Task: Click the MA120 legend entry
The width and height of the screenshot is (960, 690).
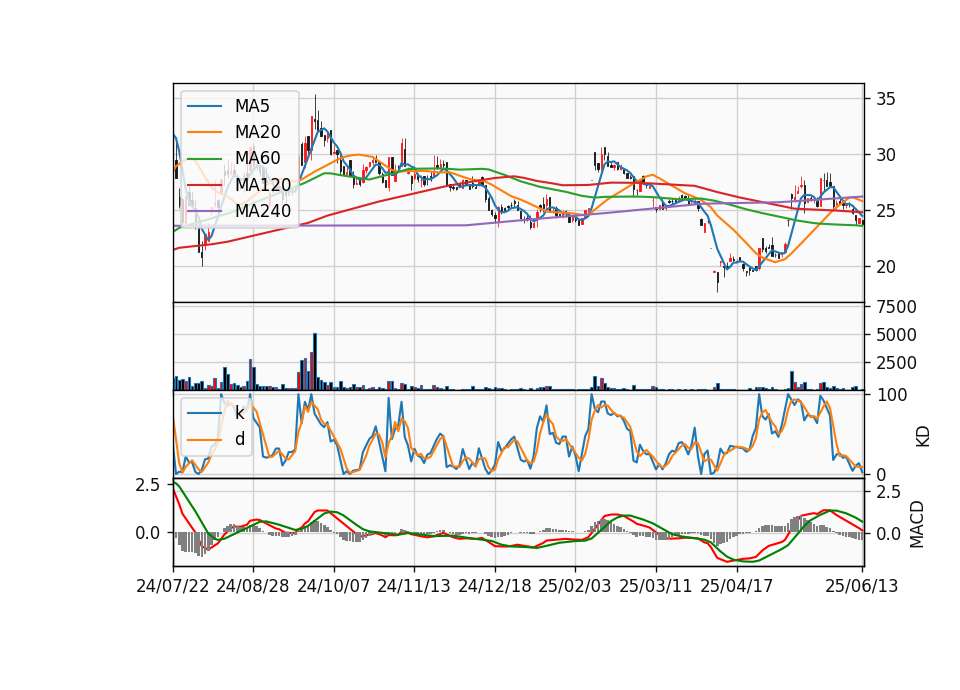Action: [239, 184]
